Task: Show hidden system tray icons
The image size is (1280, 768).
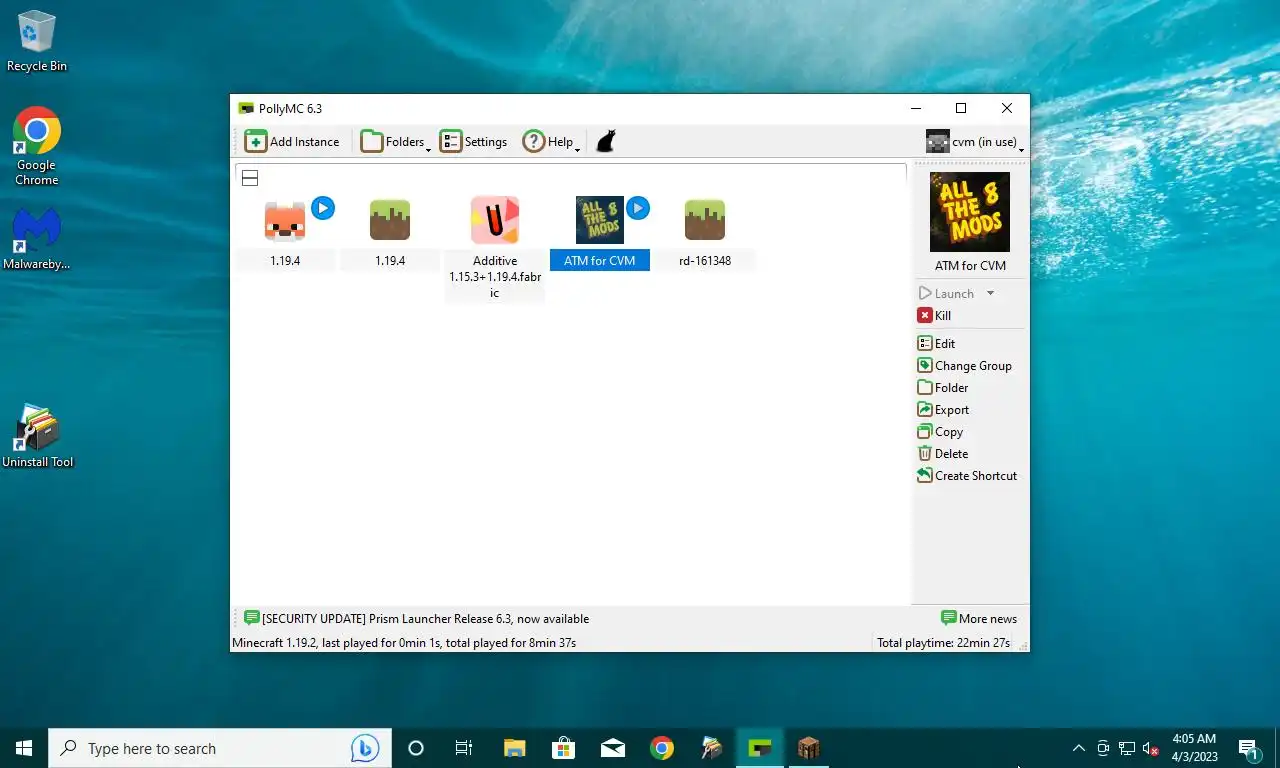Action: (1078, 748)
